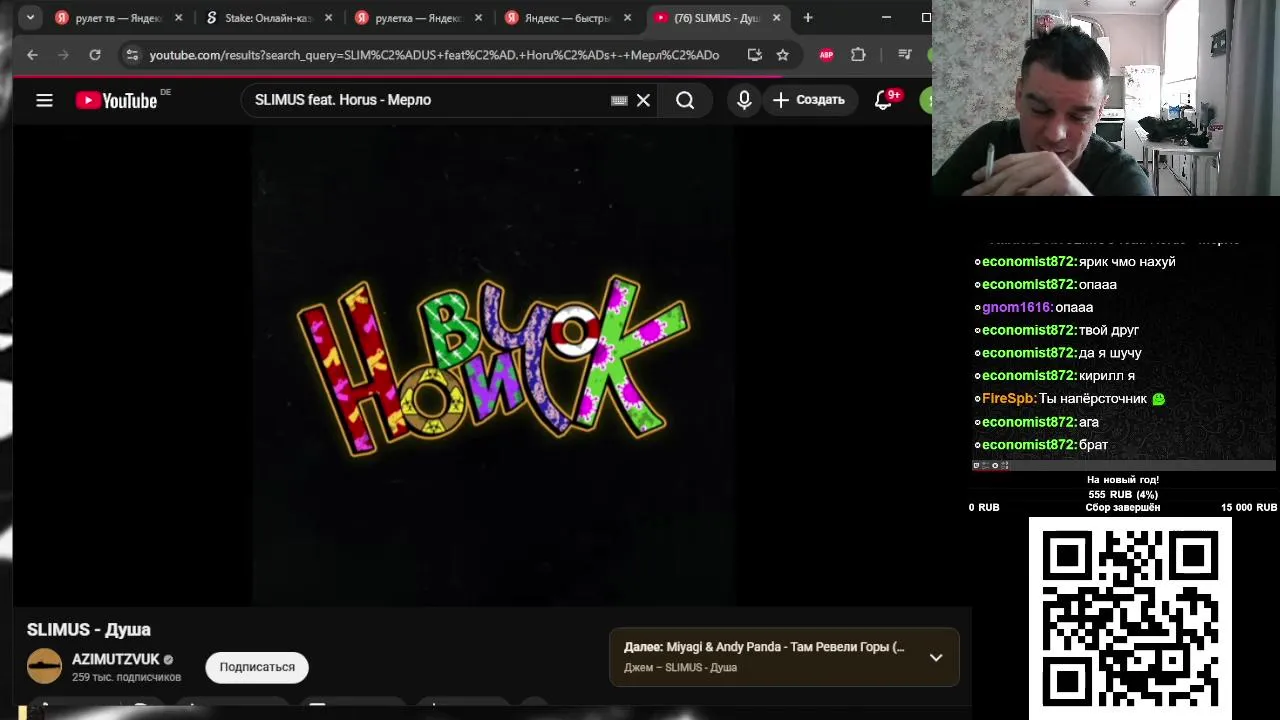
Task: Click next track Miyagi & Andy Panda title
Action: tap(786, 647)
